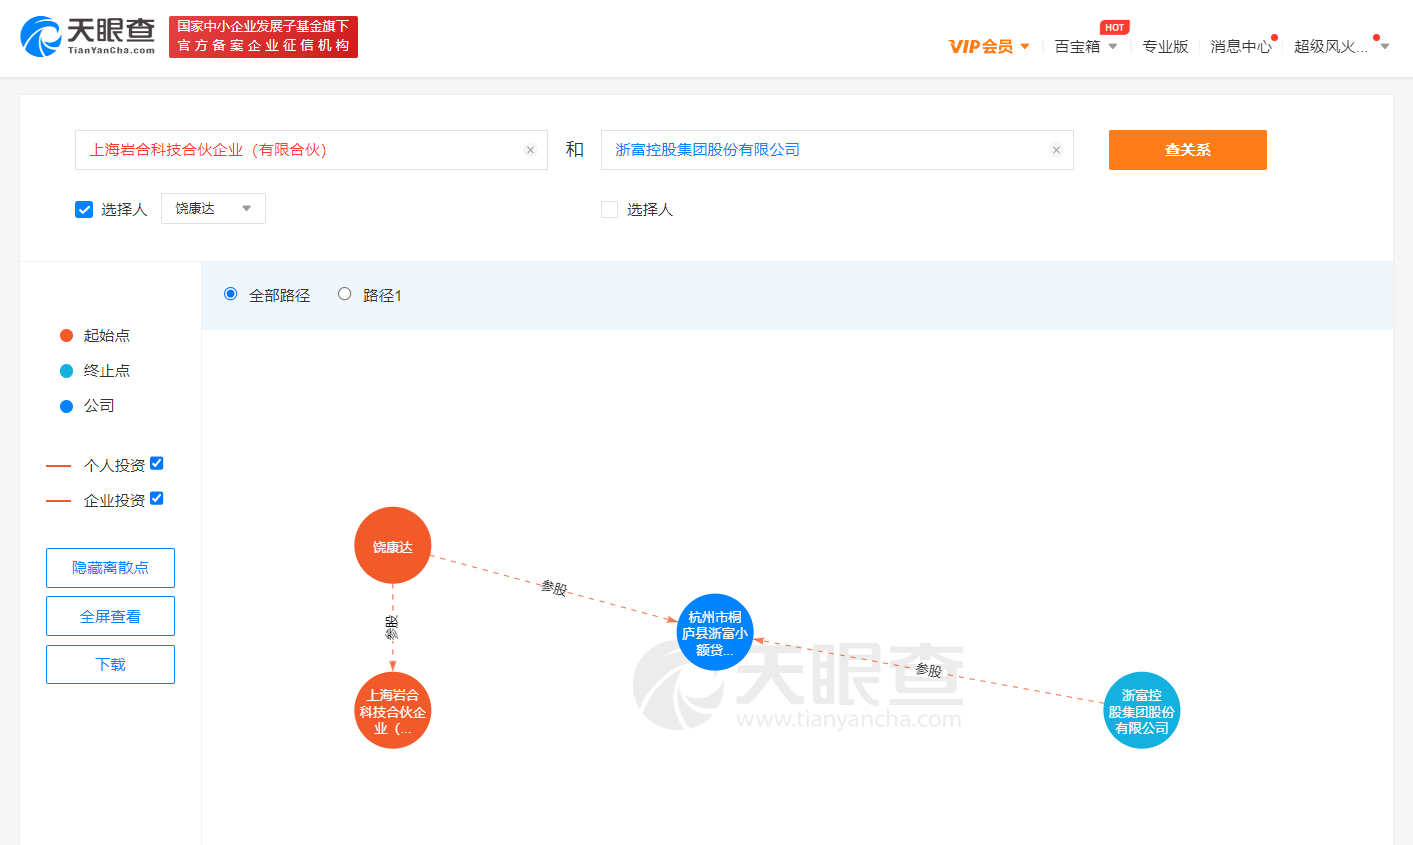Click the red official credit agency badge
The image size is (1413, 845).
pyautogui.click(x=263, y=37)
